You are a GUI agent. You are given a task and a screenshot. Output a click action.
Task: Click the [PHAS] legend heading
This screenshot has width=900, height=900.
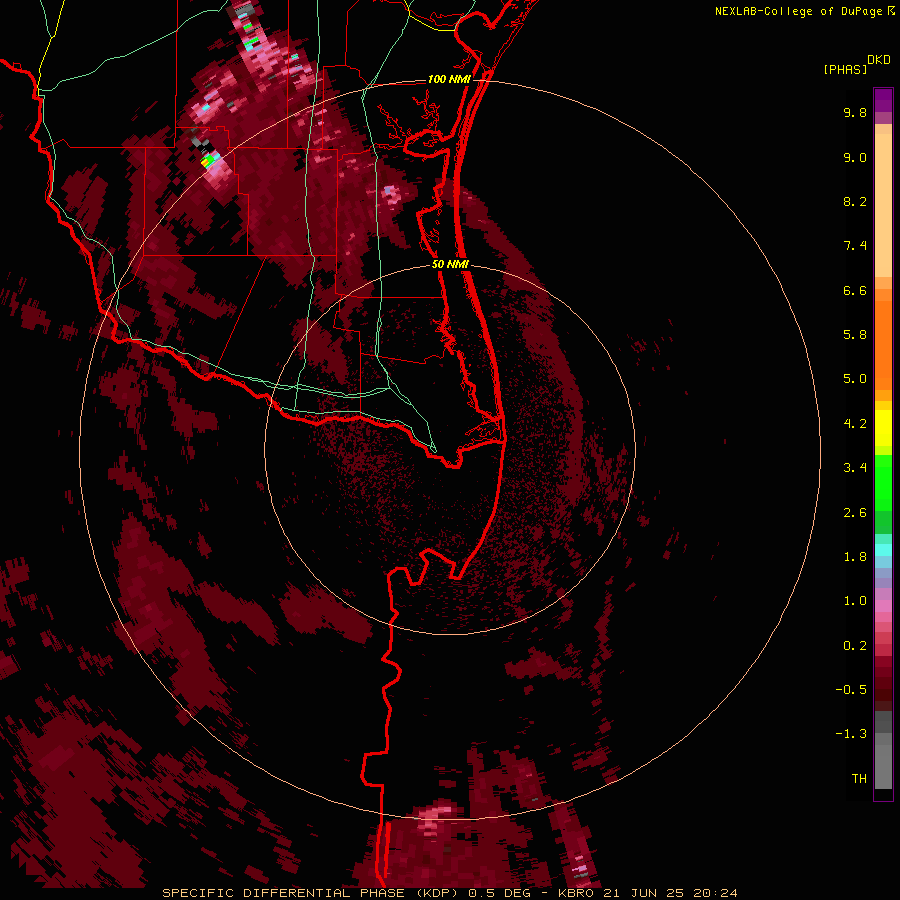click(845, 69)
